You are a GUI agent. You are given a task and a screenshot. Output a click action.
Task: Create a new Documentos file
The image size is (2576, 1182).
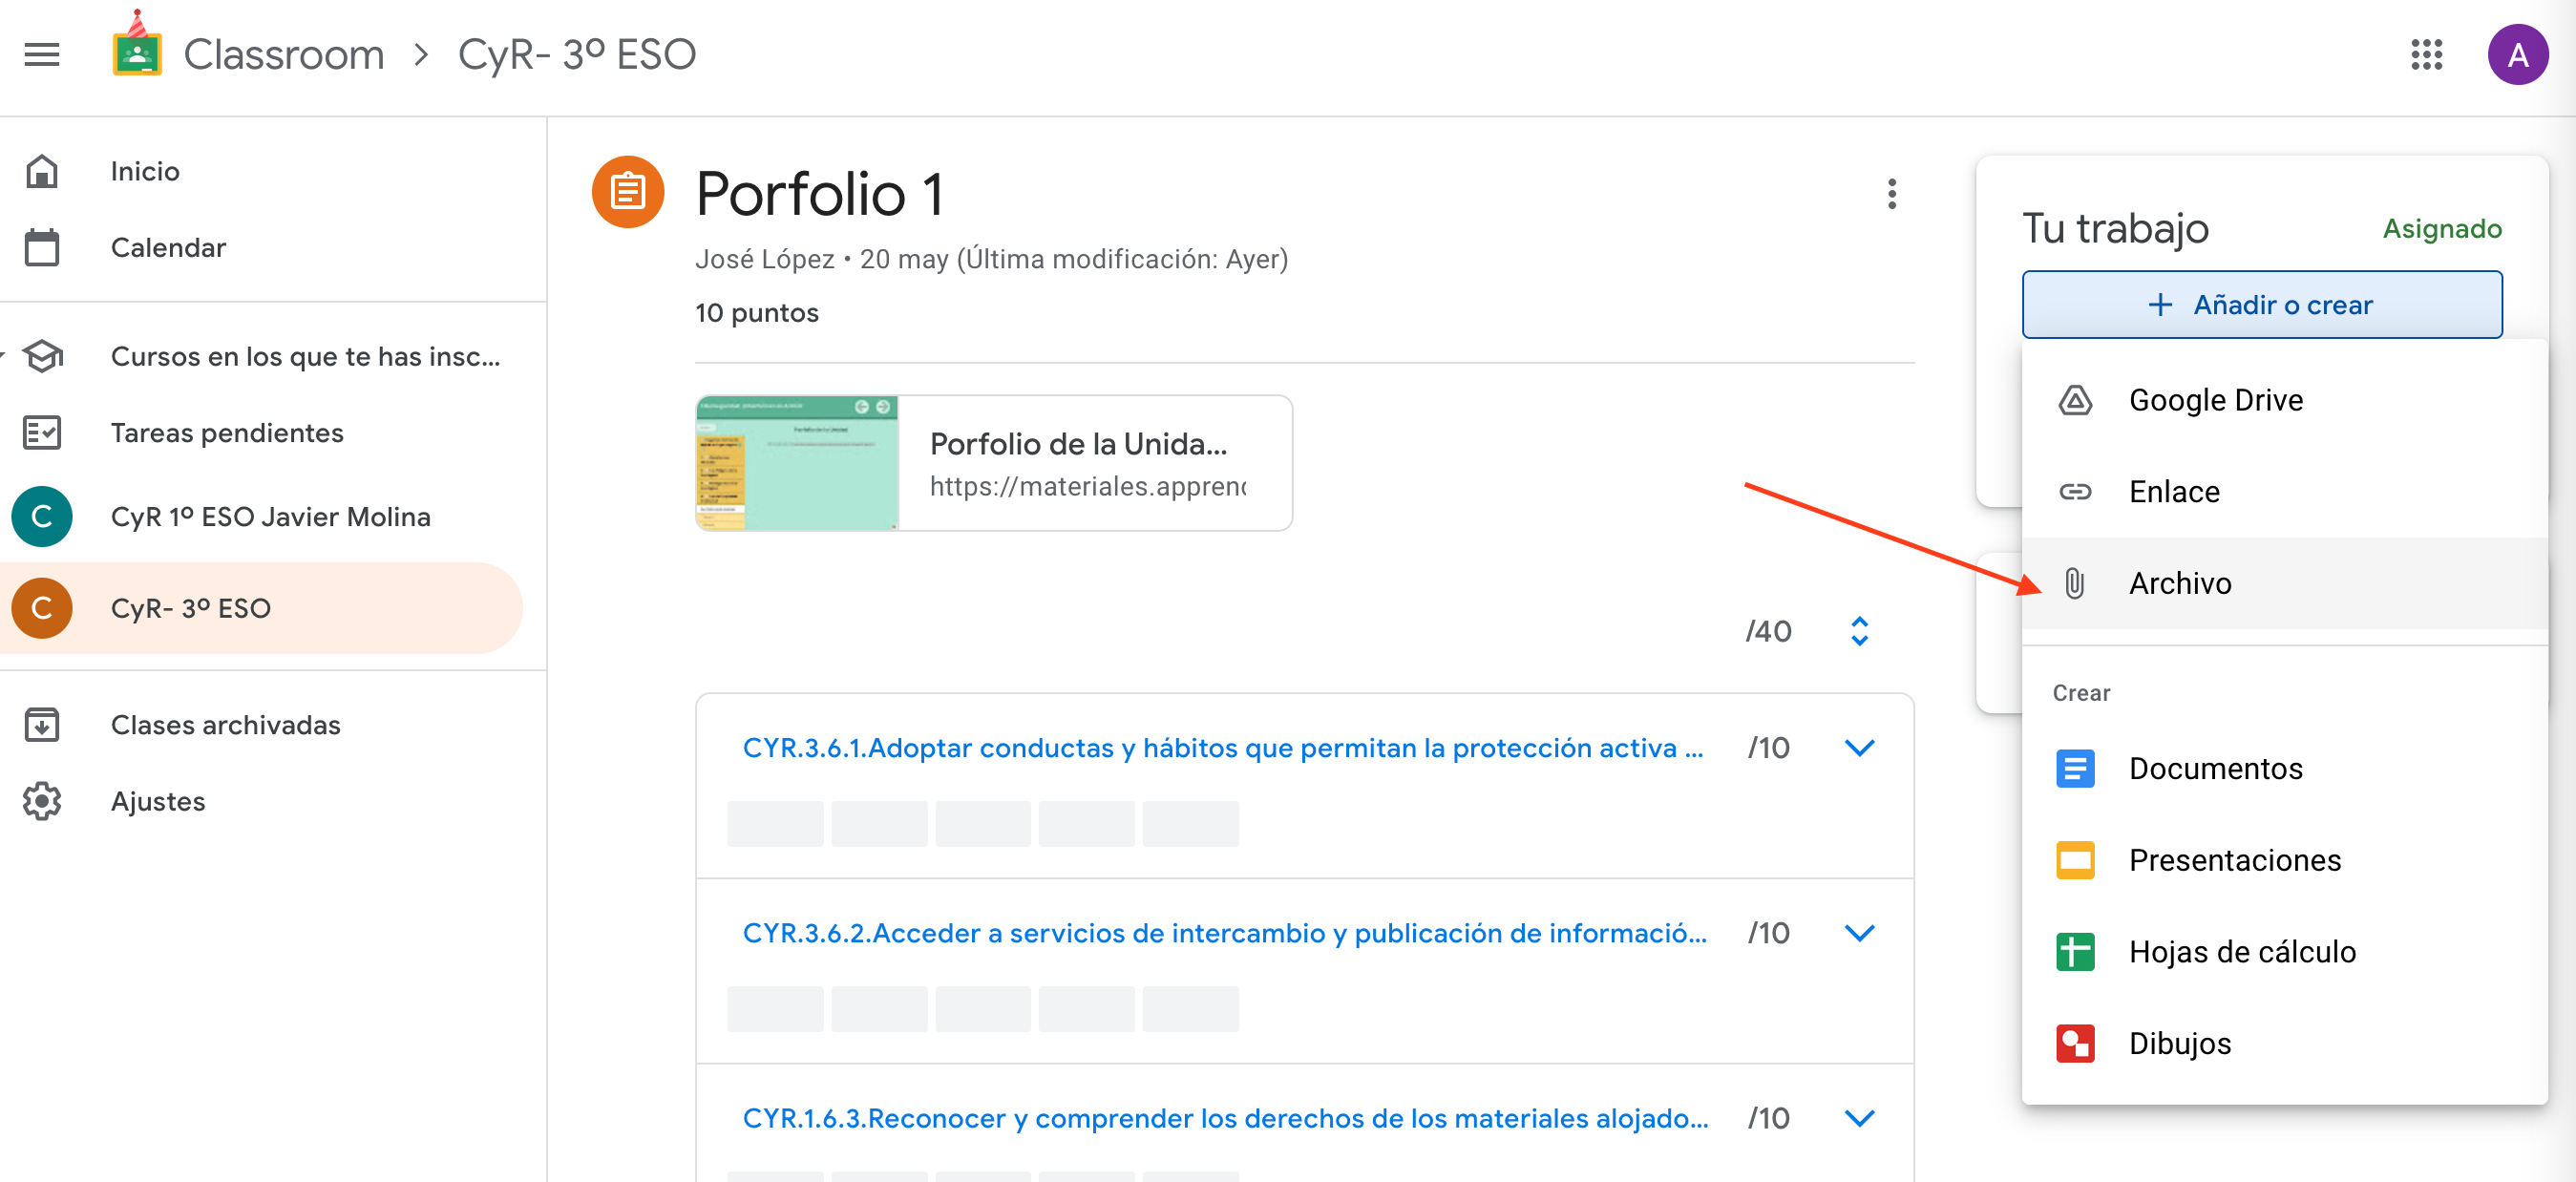pyautogui.click(x=2214, y=768)
